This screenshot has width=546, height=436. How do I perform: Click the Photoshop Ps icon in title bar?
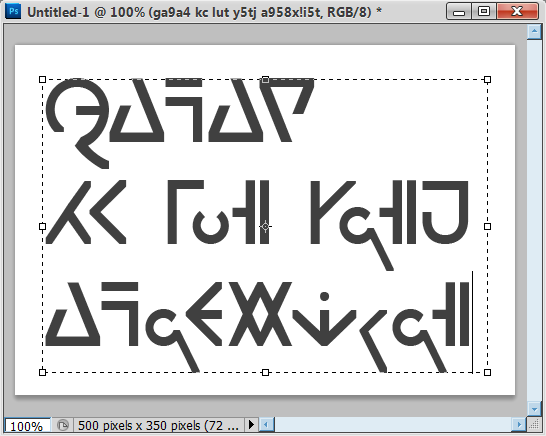point(14,11)
